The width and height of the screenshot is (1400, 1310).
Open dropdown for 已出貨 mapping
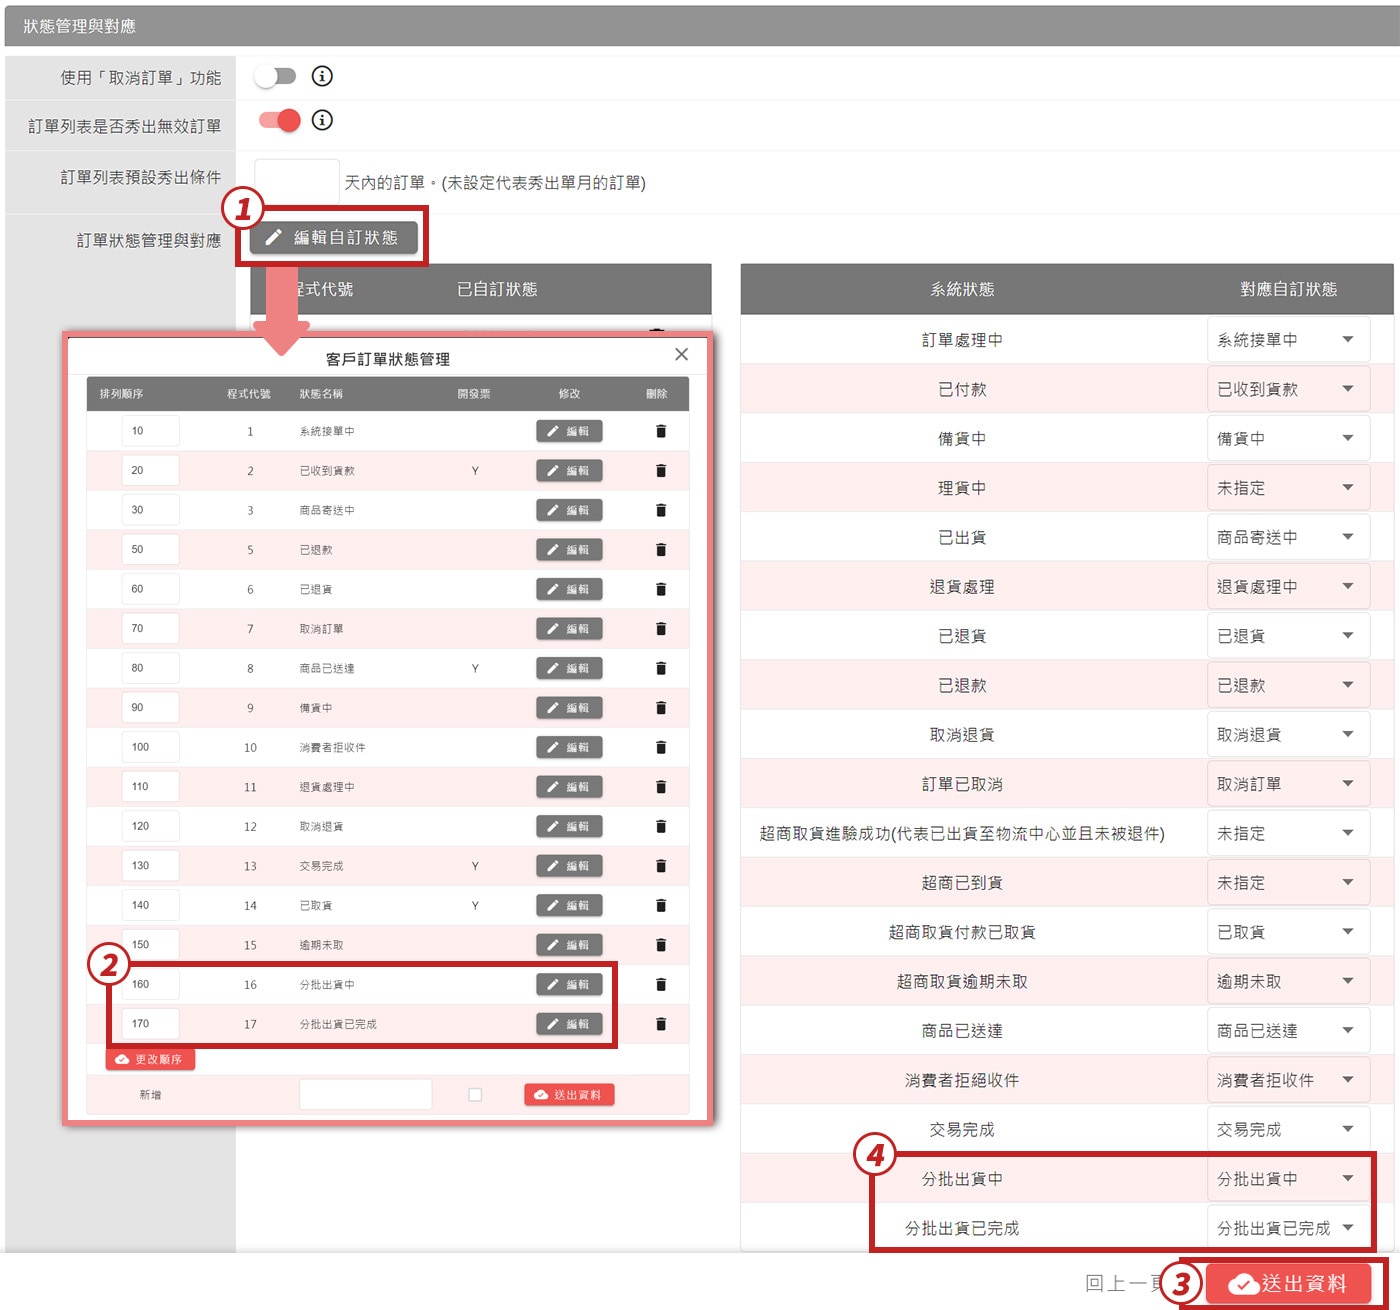click(x=1288, y=537)
